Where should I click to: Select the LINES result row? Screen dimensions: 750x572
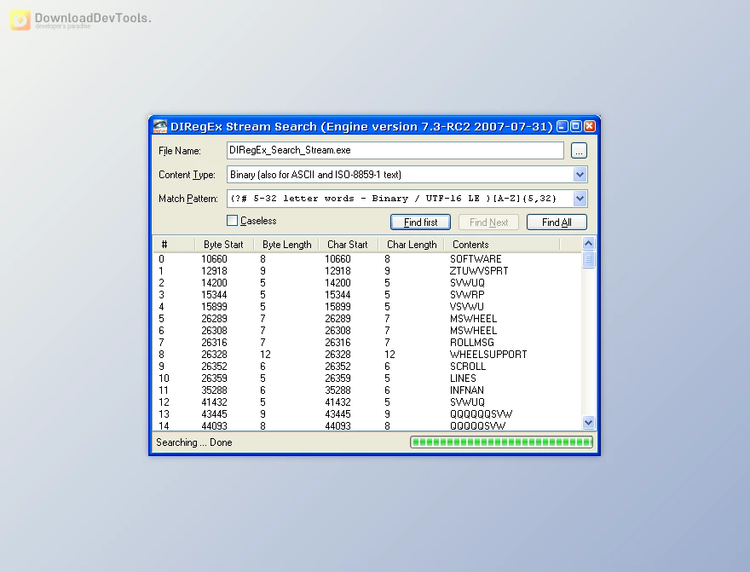(x=367, y=378)
